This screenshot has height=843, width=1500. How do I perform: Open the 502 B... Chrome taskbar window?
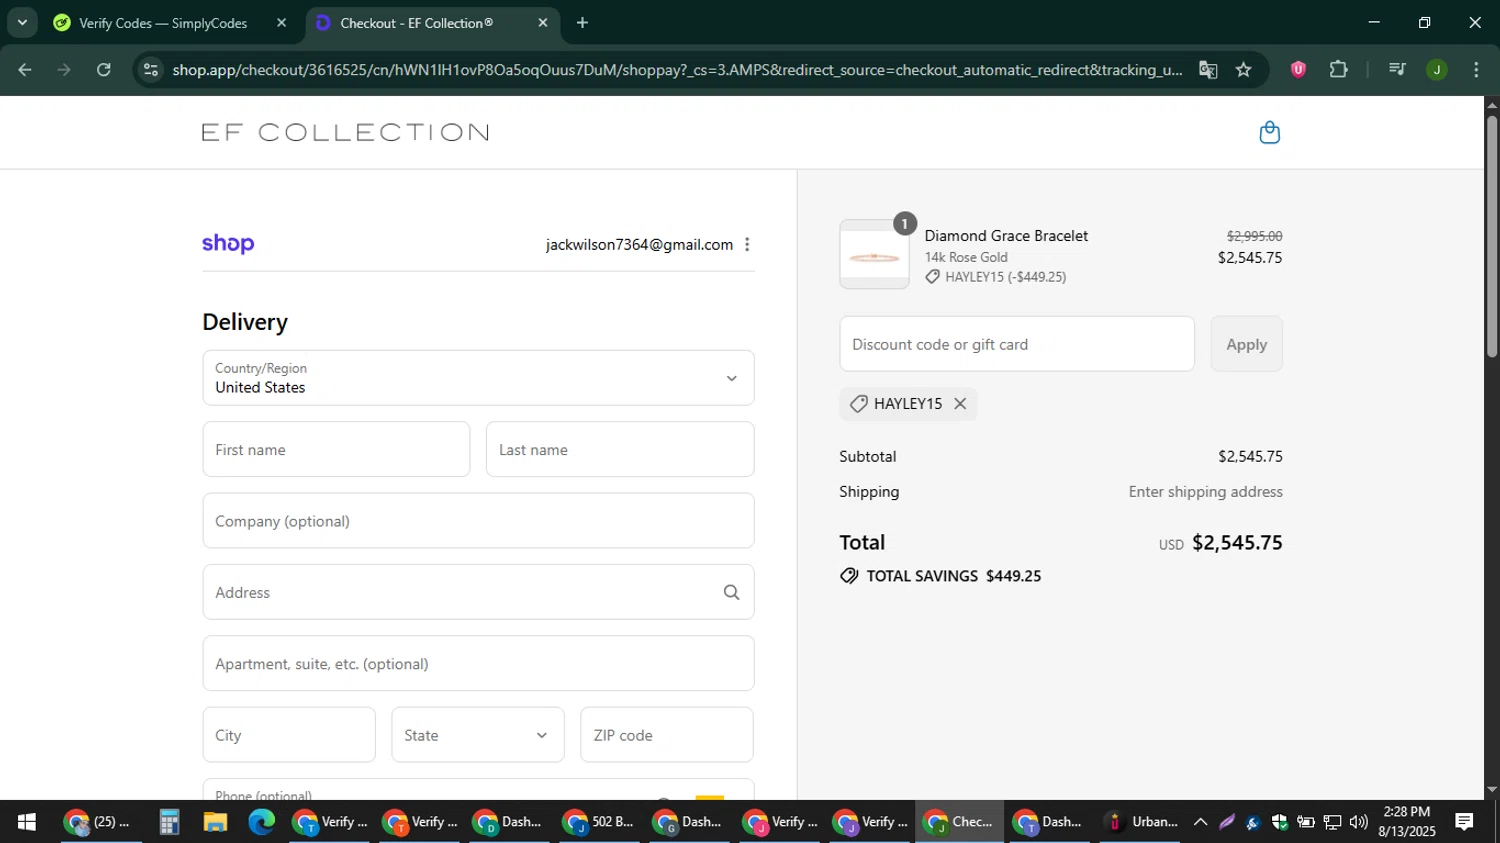point(599,822)
